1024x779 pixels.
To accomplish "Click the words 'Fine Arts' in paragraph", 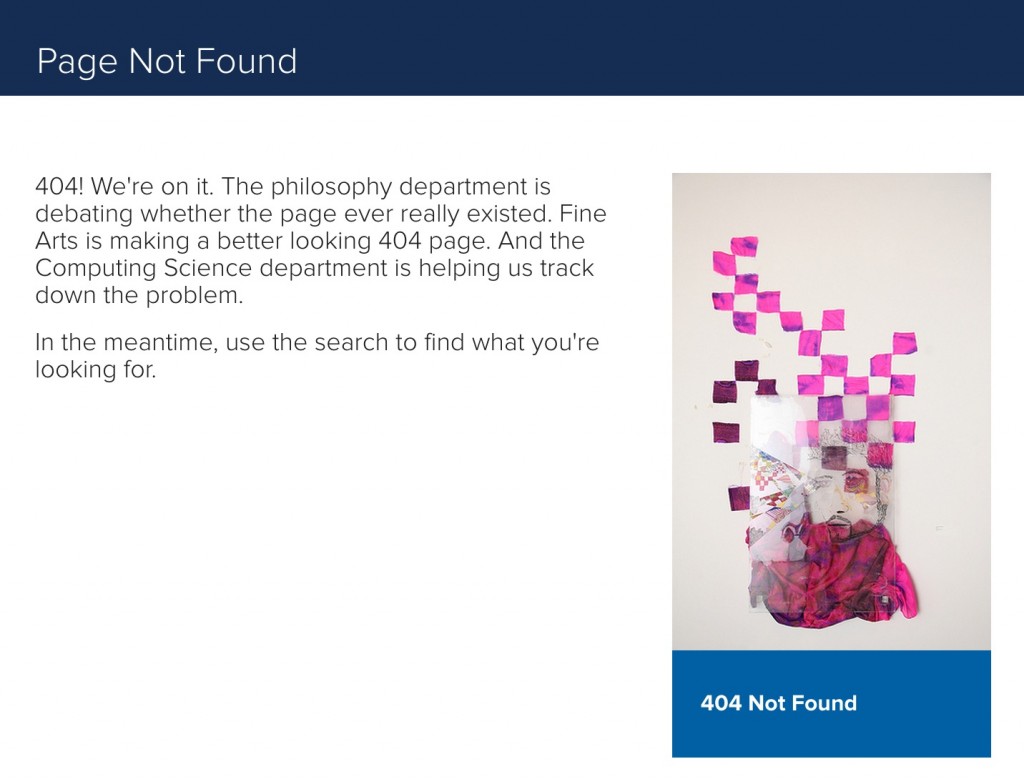I will [320, 227].
